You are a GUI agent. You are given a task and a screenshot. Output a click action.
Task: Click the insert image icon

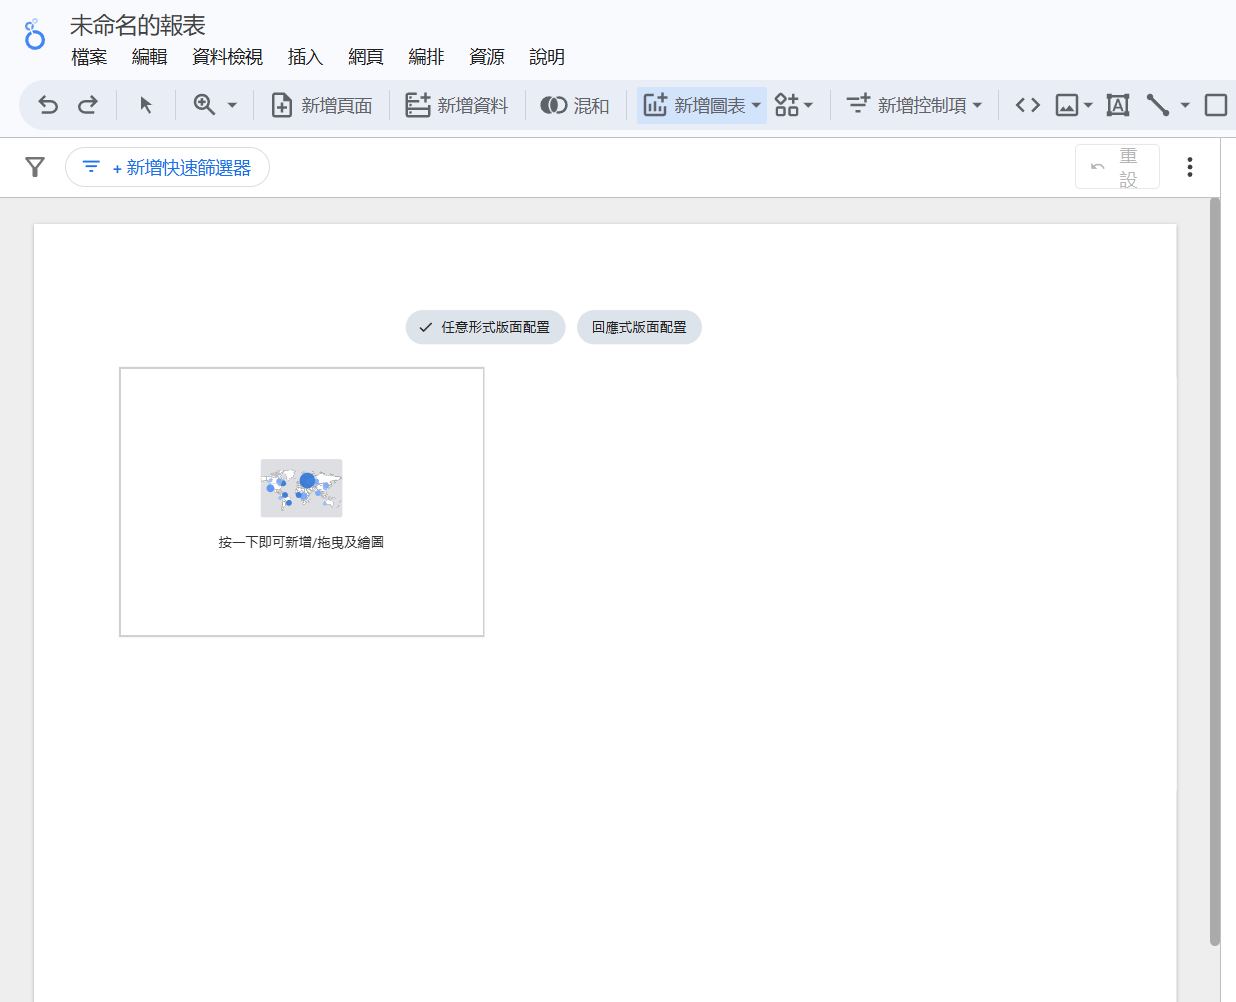(x=1067, y=105)
